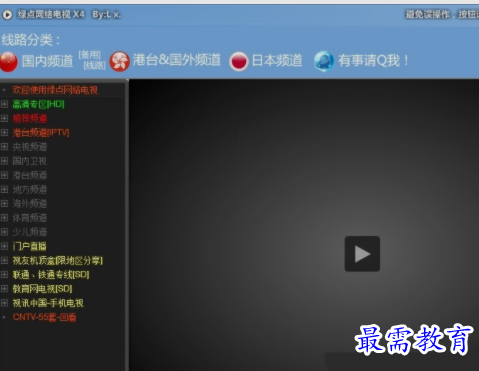The height and width of the screenshot is (371, 479).
Task: Expand the 体育频道 node
Action: [x=4, y=218]
